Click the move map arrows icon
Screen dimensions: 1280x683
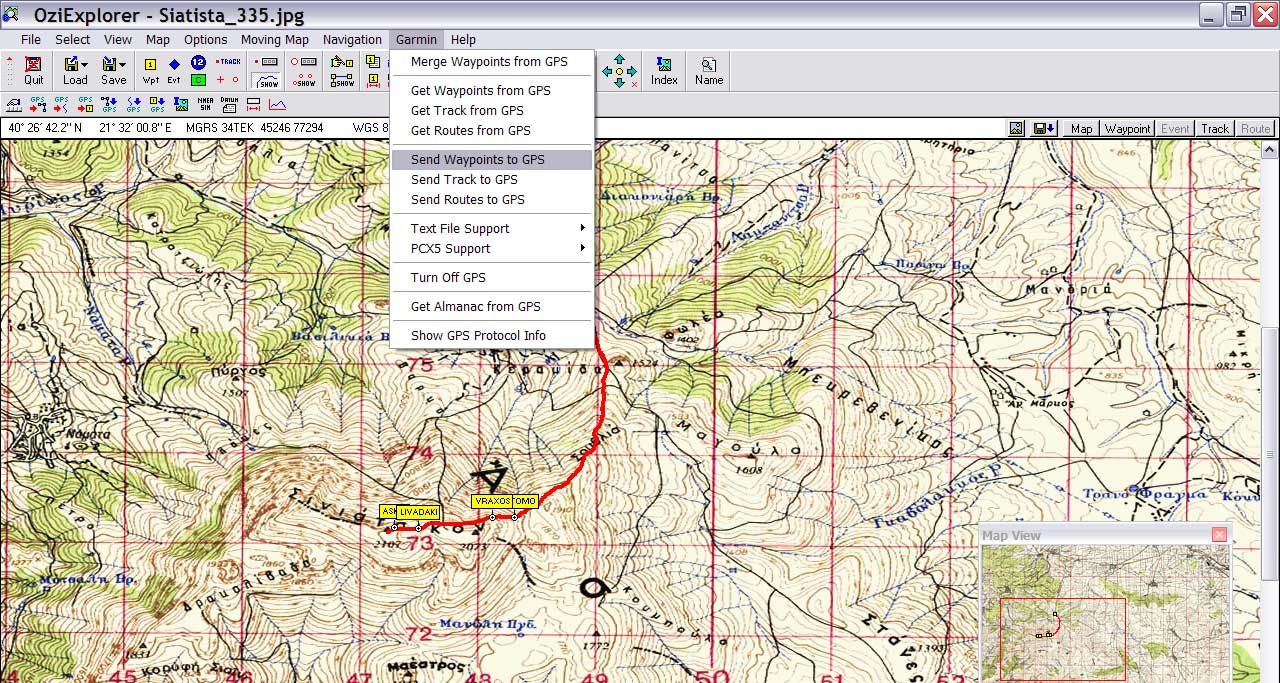coord(619,71)
